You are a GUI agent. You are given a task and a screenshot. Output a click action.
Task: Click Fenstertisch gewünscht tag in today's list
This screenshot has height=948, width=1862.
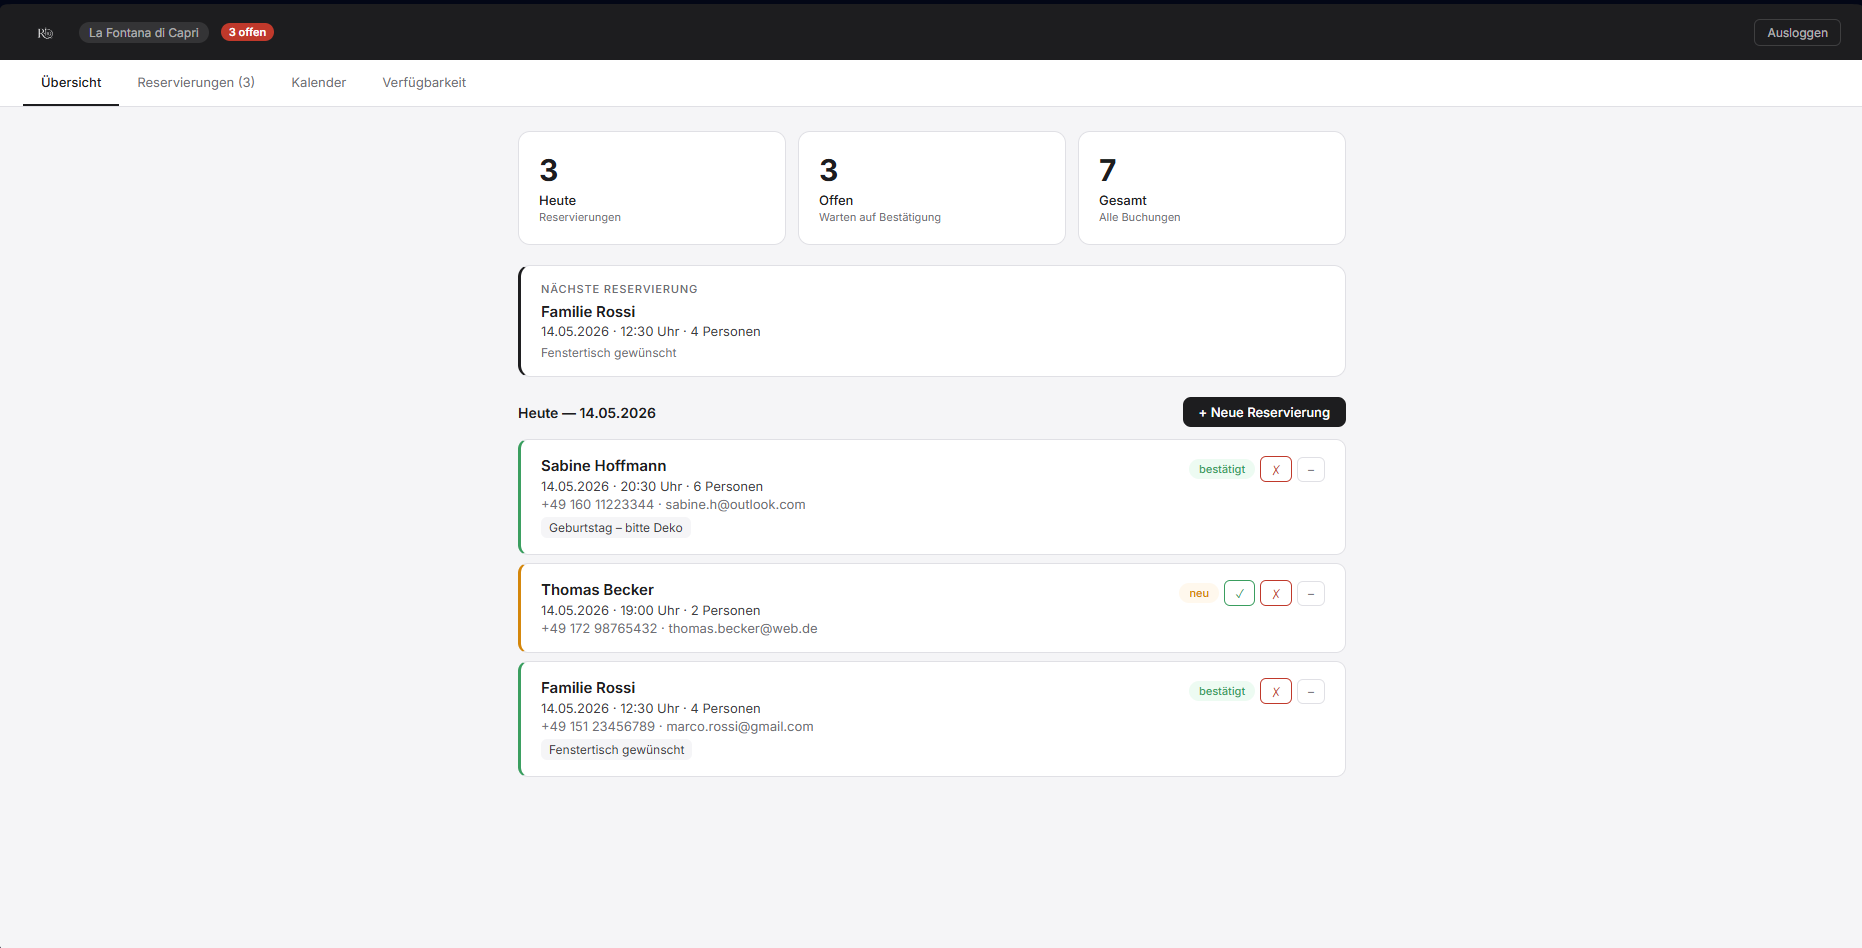click(616, 750)
